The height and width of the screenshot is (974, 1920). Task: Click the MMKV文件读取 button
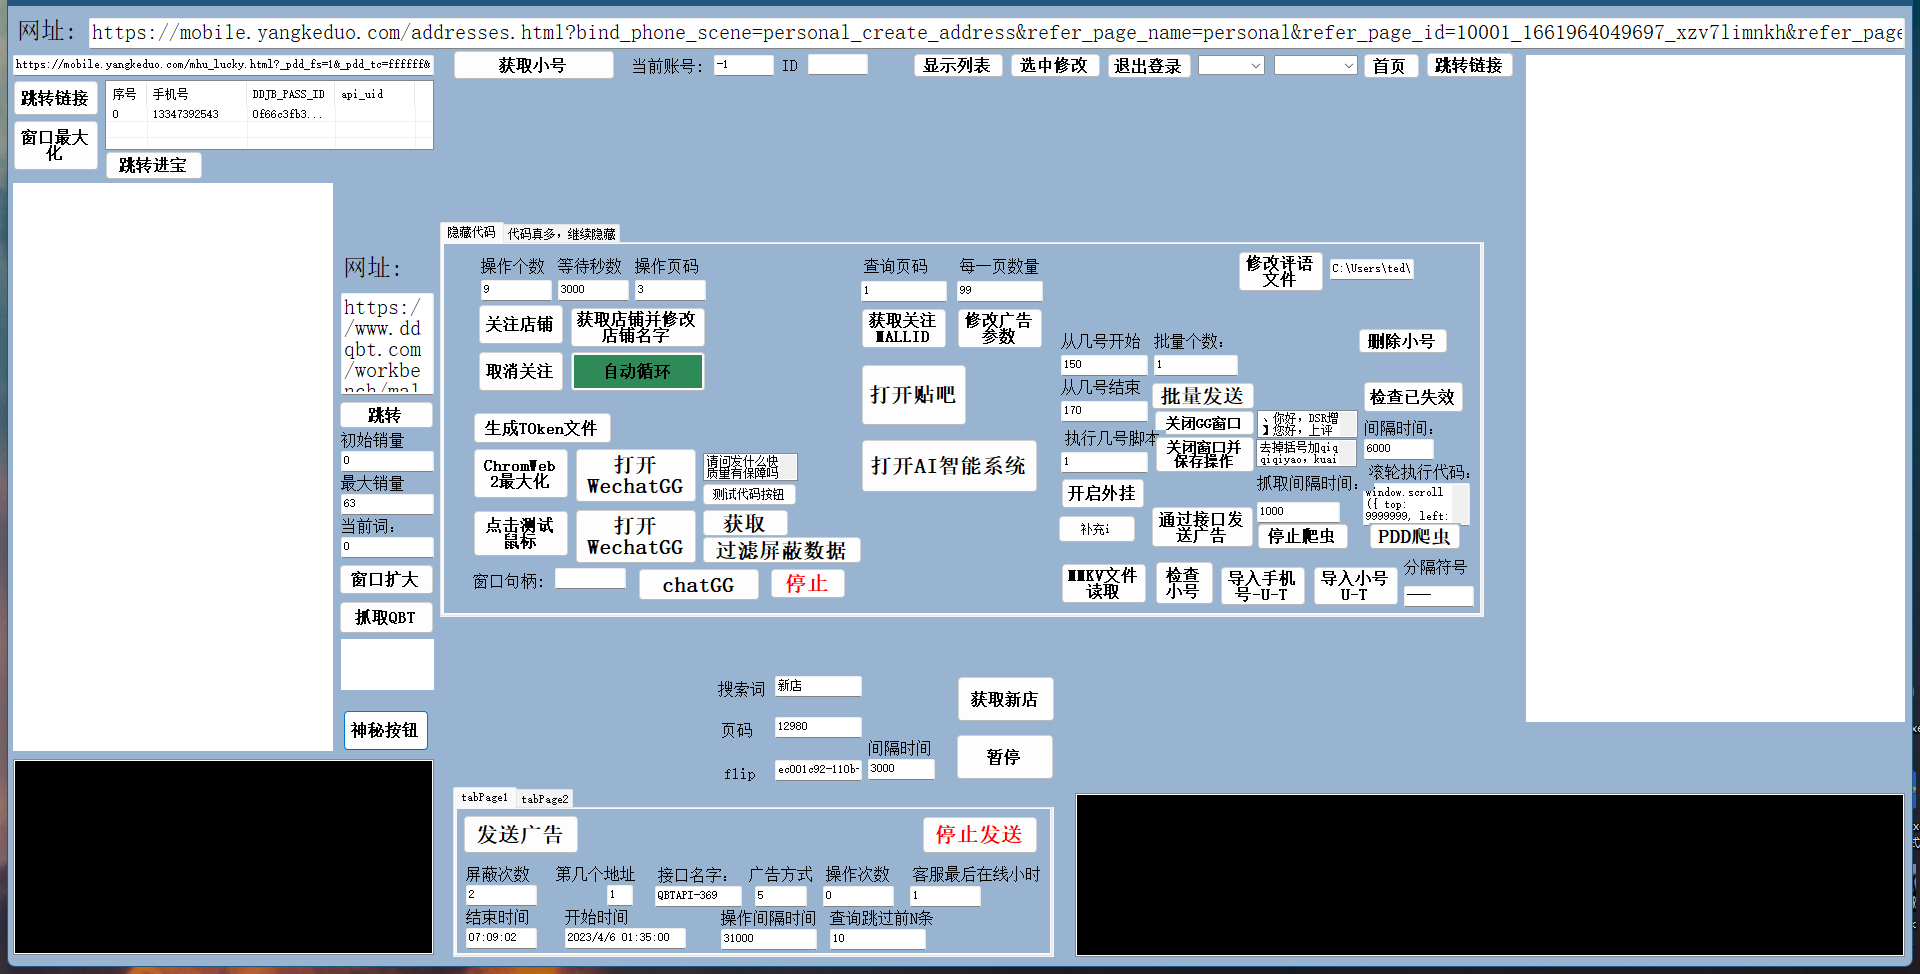[x=1103, y=583]
